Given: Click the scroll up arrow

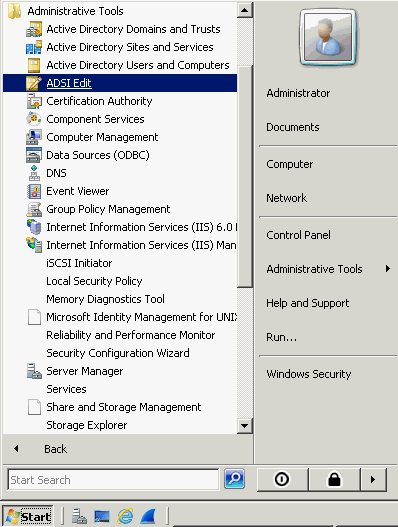Looking at the screenshot, I should [245, 10].
